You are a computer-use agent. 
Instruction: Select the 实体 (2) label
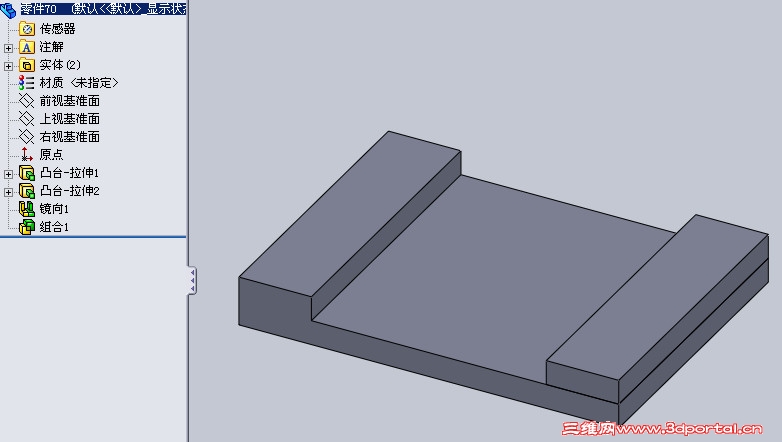tap(60, 65)
